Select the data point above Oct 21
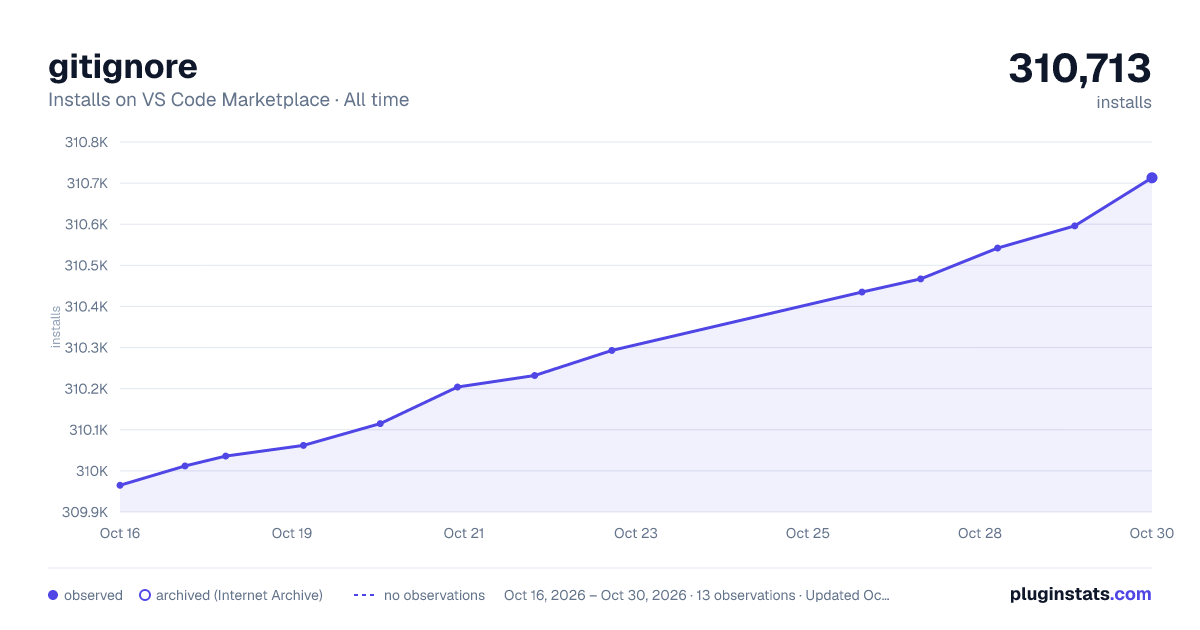Screen dimensions: 1200x630 click(457, 387)
